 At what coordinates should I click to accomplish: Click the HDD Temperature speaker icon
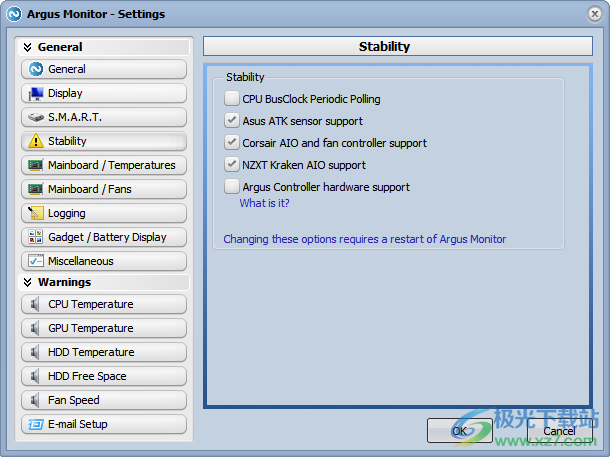pos(35,352)
